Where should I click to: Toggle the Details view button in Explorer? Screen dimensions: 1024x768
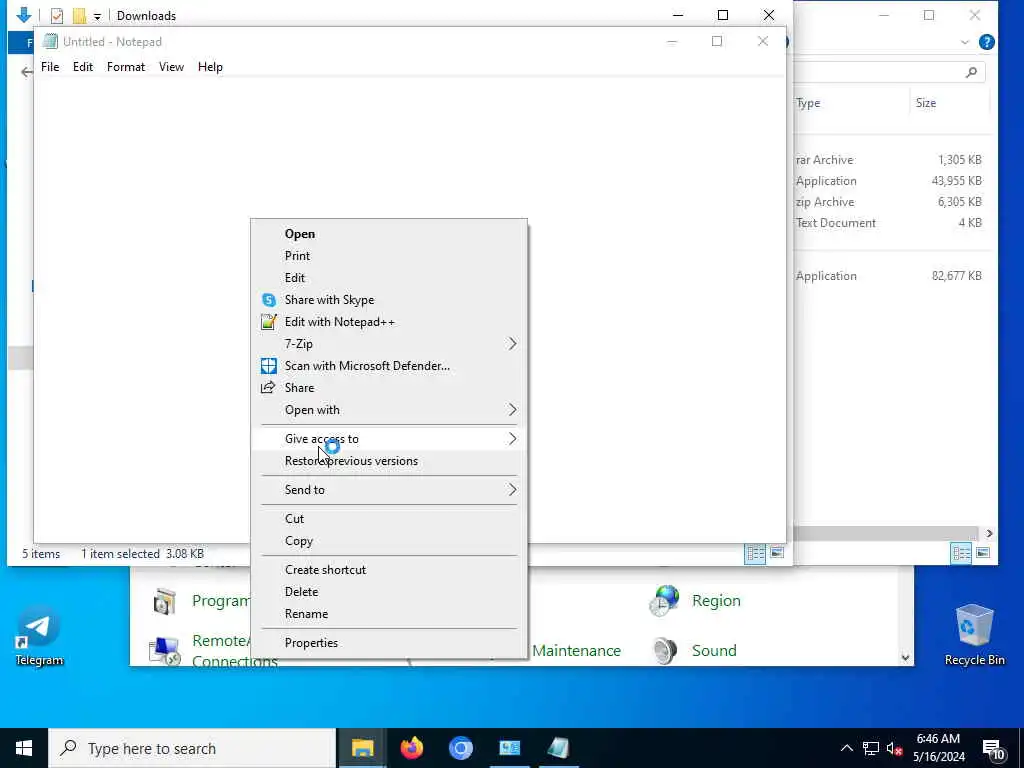click(x=755, y=554)
